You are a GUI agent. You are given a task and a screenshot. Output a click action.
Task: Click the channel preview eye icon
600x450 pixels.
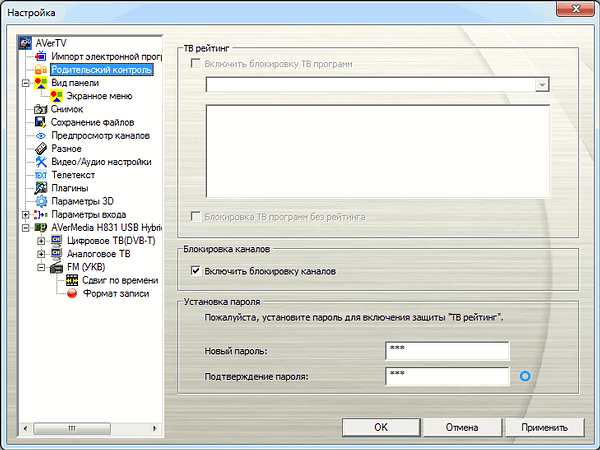[x=41, y=135]
